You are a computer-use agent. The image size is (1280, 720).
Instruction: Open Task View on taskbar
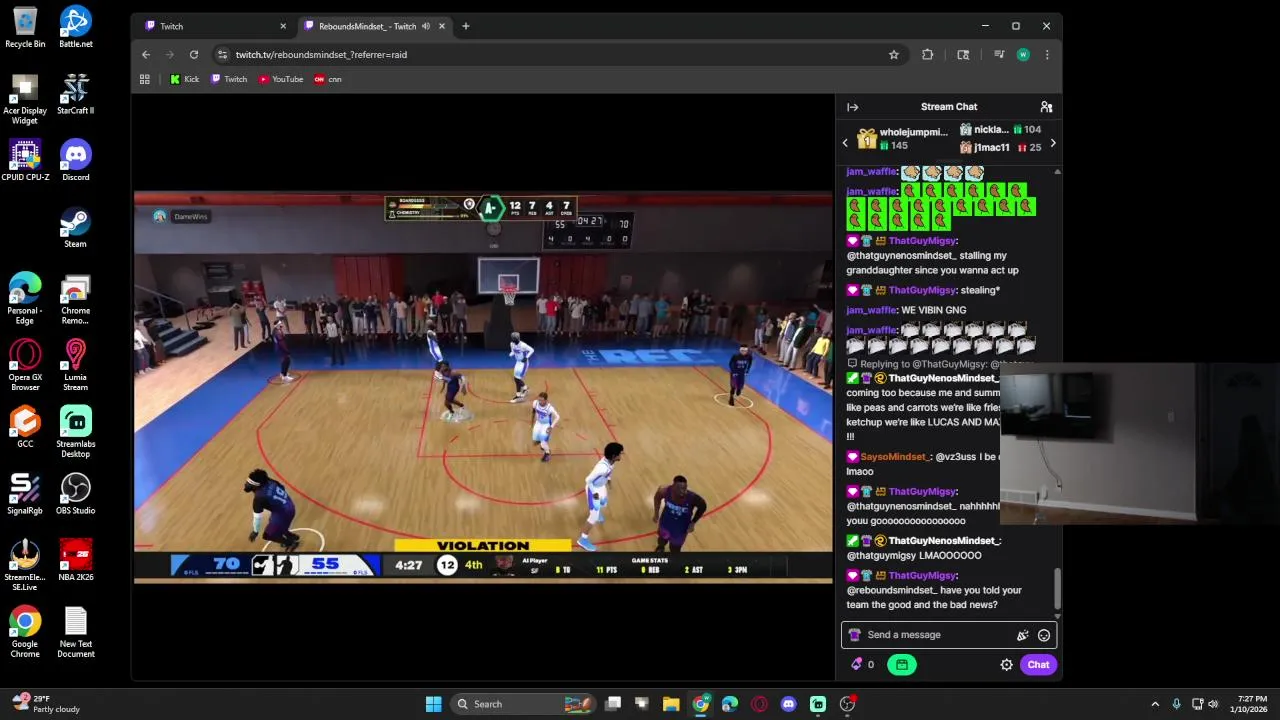613,704
